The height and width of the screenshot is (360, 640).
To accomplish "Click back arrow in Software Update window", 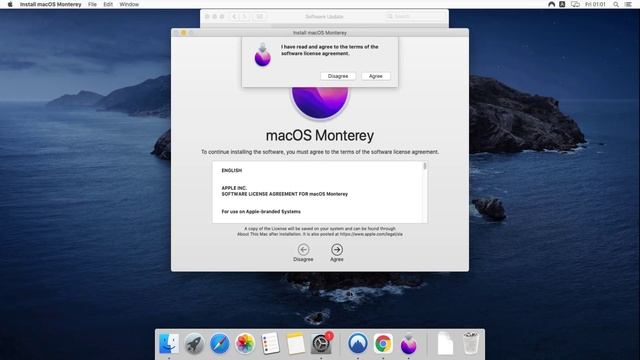I will pos(234,16).
